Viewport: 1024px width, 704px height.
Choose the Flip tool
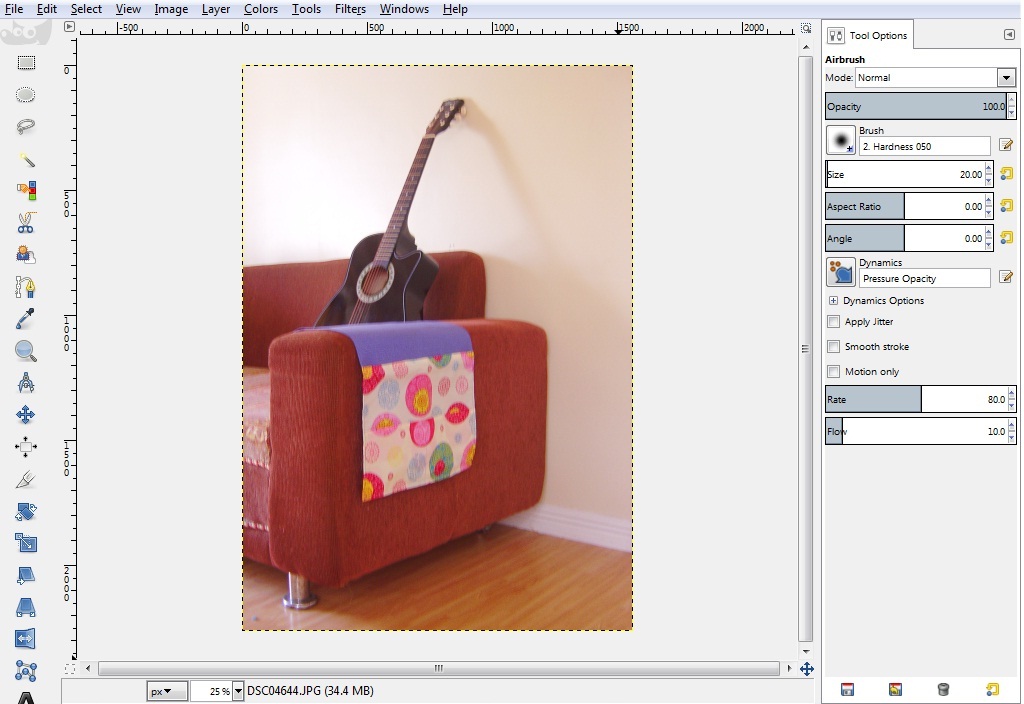[x=26, y=639]
